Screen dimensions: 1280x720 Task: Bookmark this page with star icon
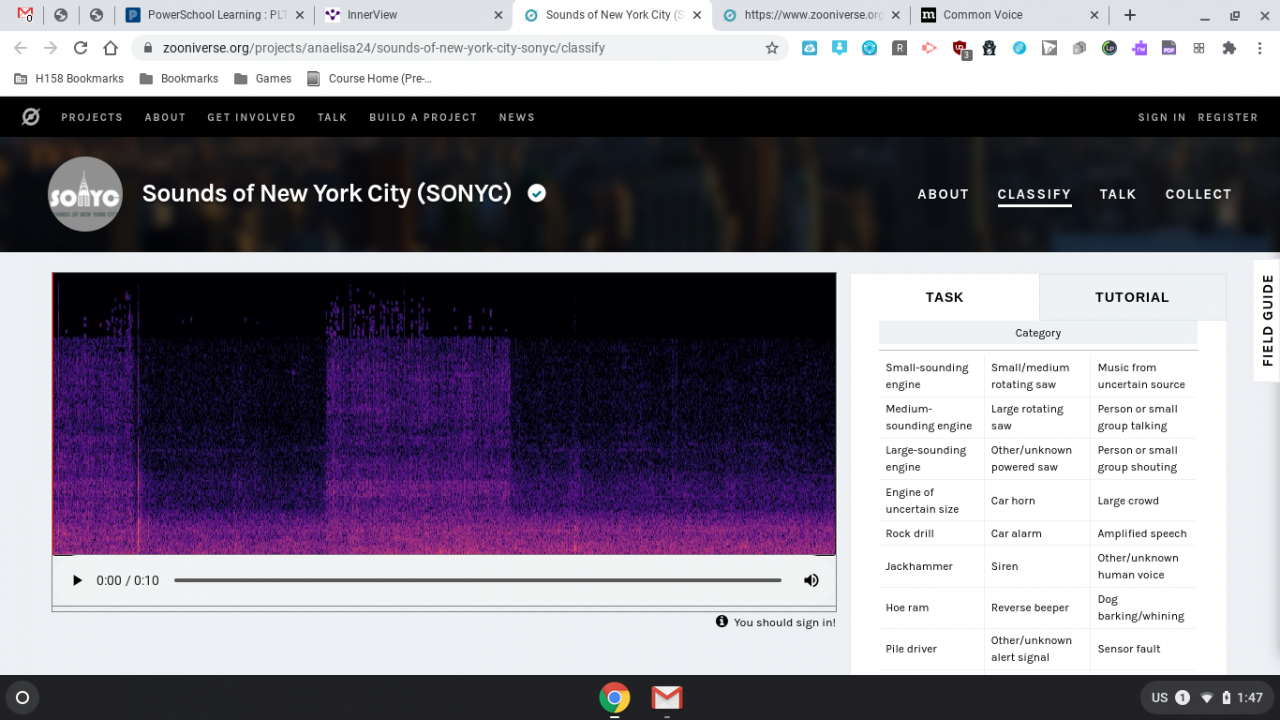tap(772, 48)
